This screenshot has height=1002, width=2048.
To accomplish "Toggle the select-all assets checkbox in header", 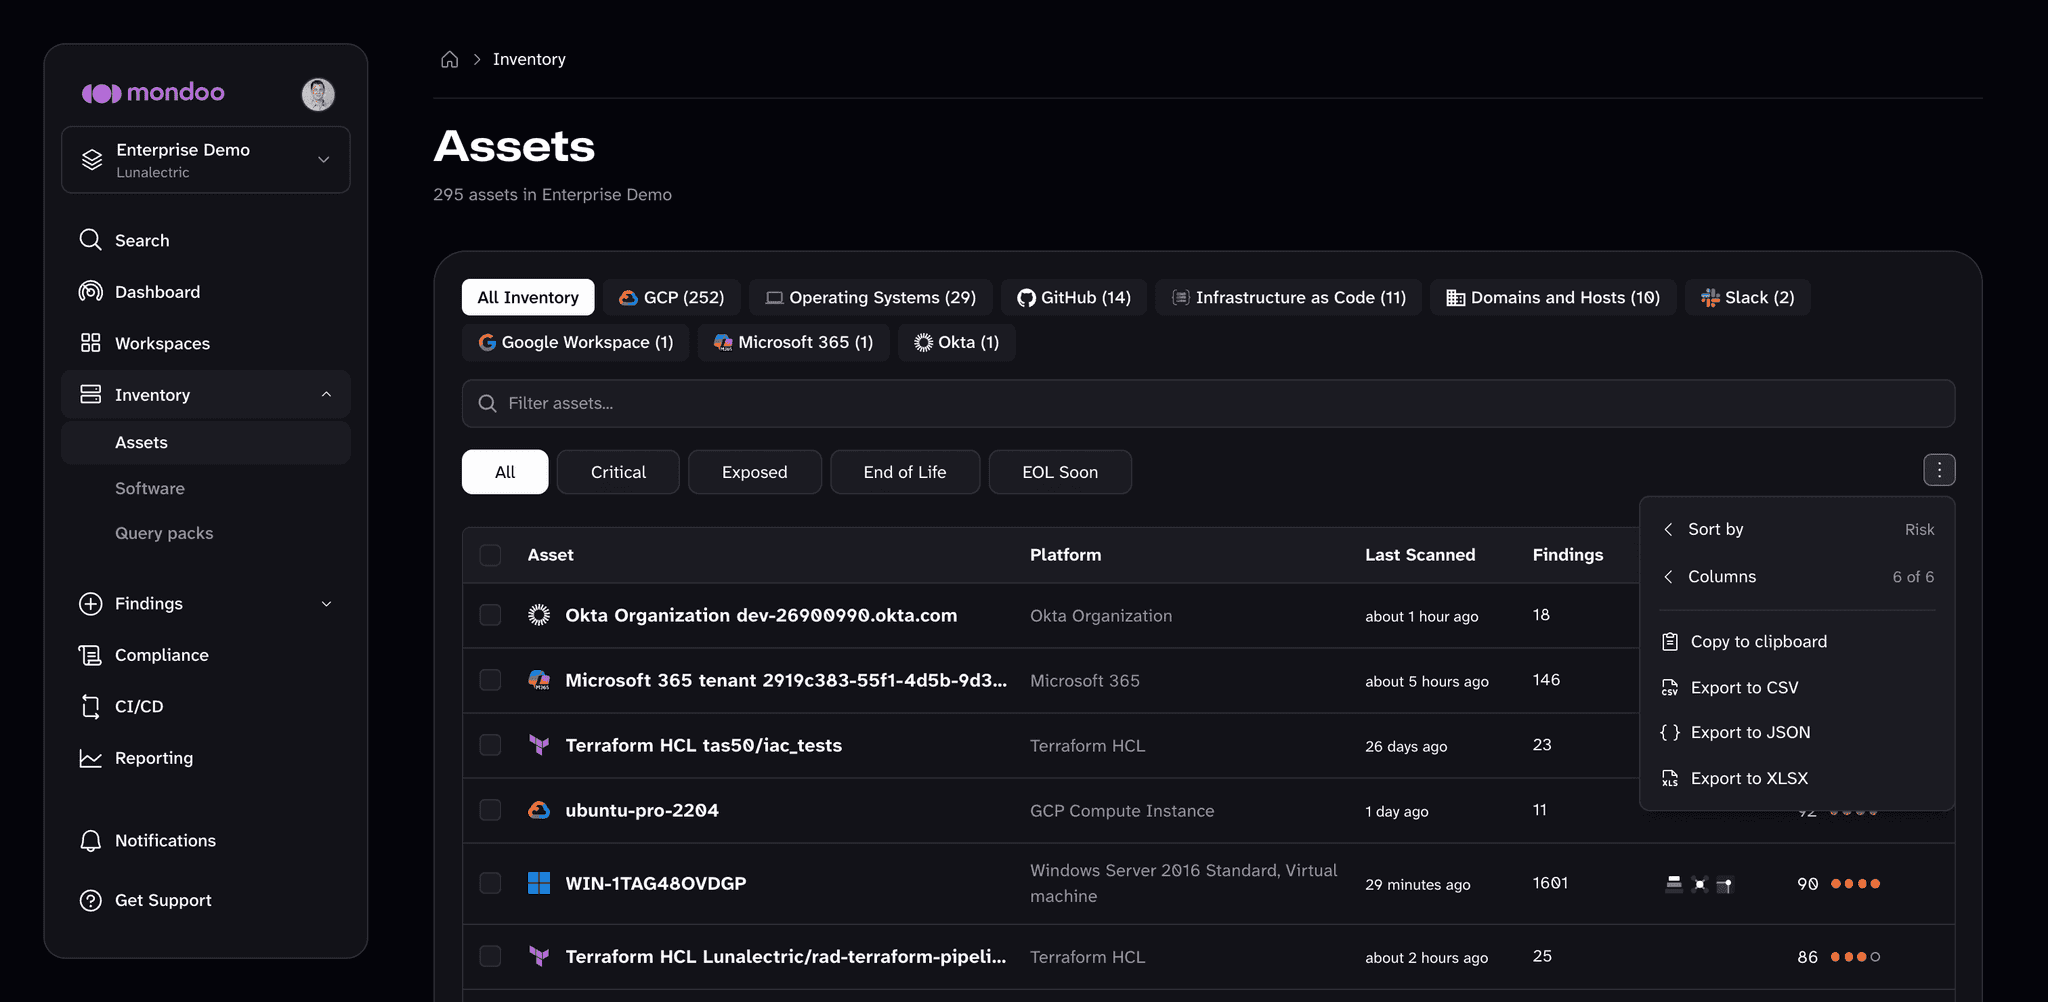I will pyautogui.click(x=490, y=555).
